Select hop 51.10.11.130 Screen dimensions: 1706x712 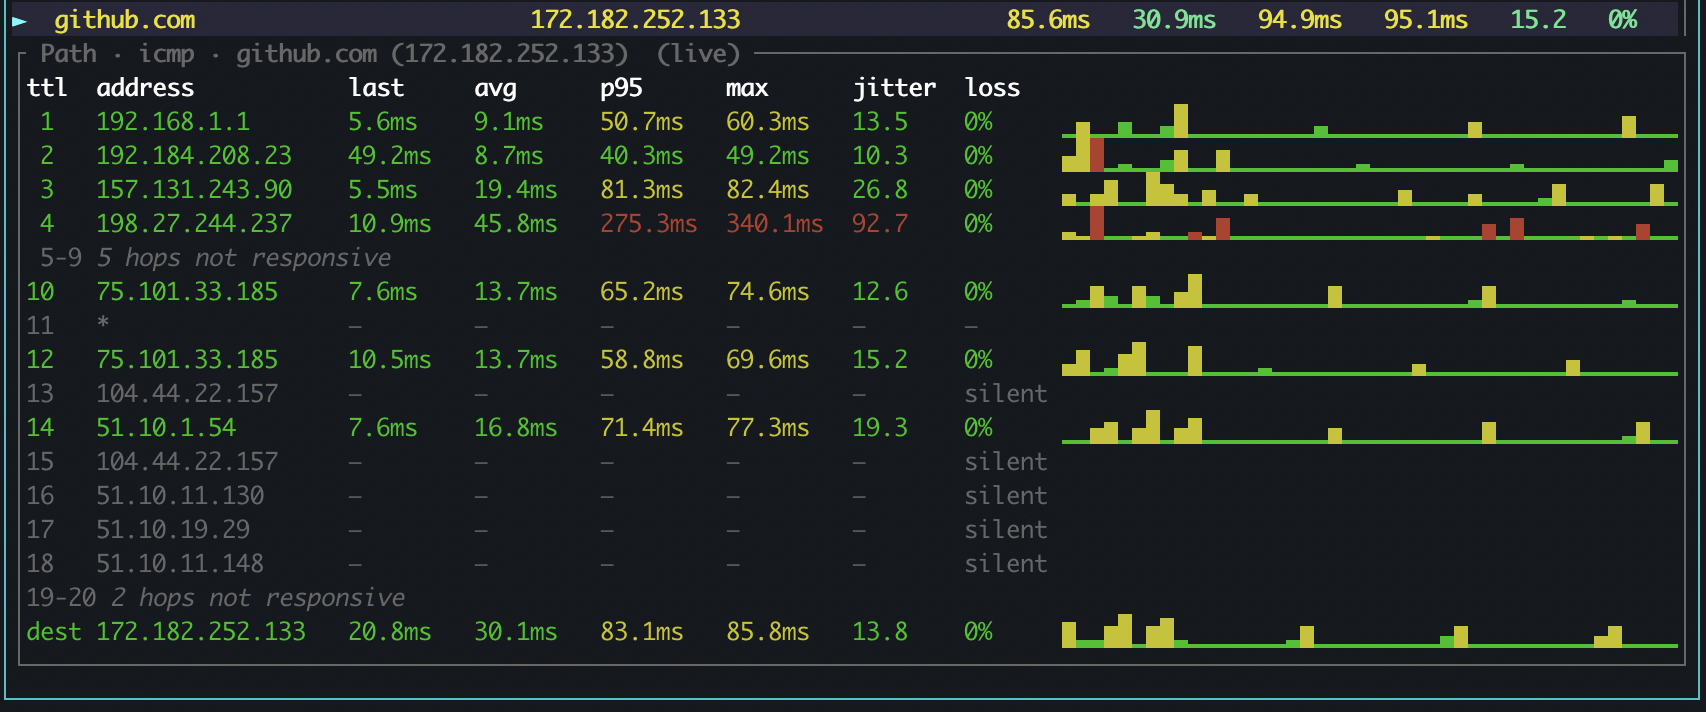pos(180,496)
